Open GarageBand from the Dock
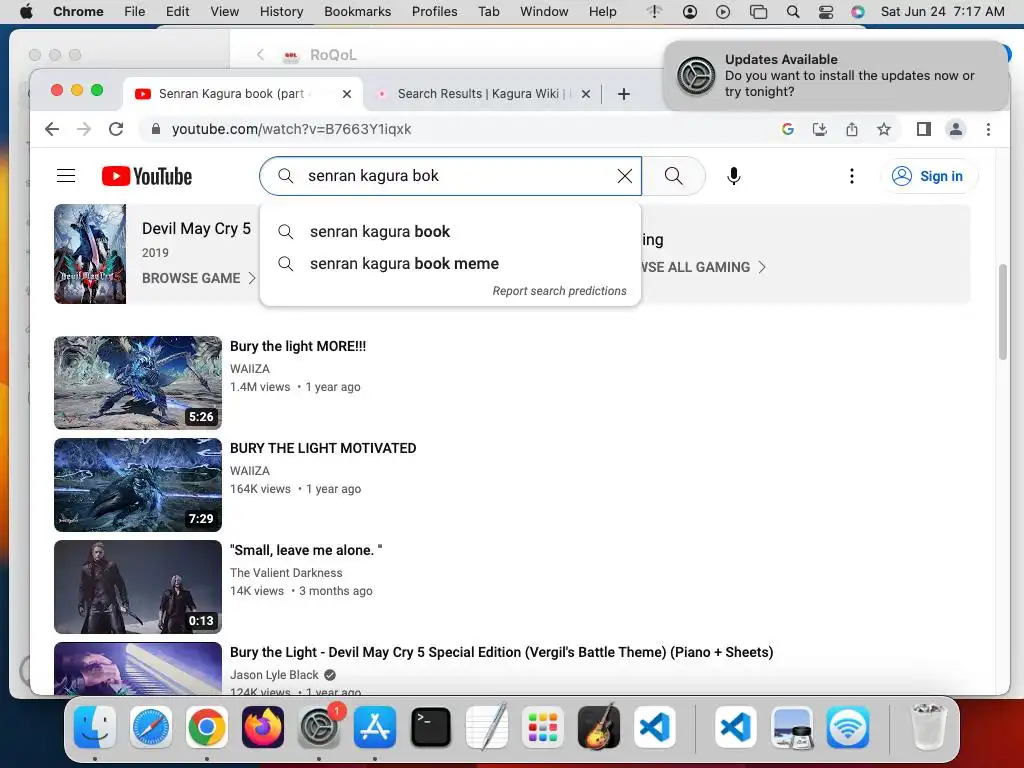The height and width of the screenshot is (768, 1024). click(x=599, y=727)
